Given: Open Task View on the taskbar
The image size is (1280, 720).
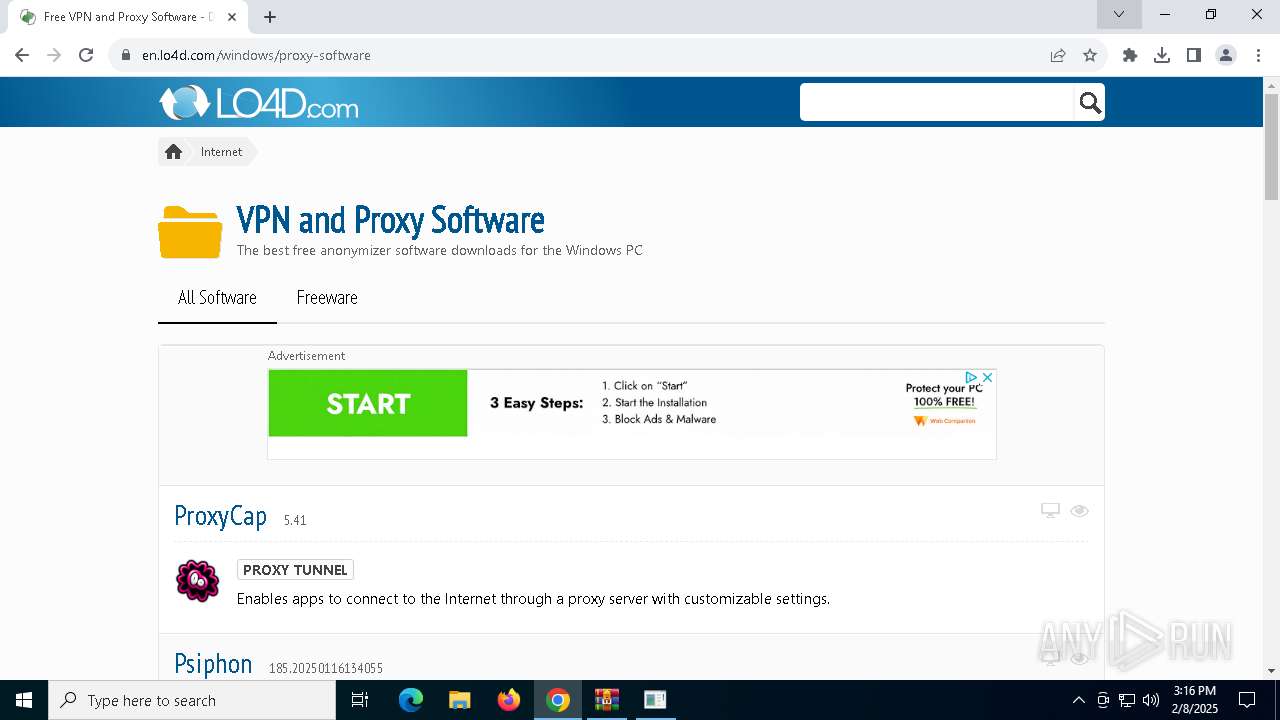Looking at the screenshot, I should click(360, 700).
